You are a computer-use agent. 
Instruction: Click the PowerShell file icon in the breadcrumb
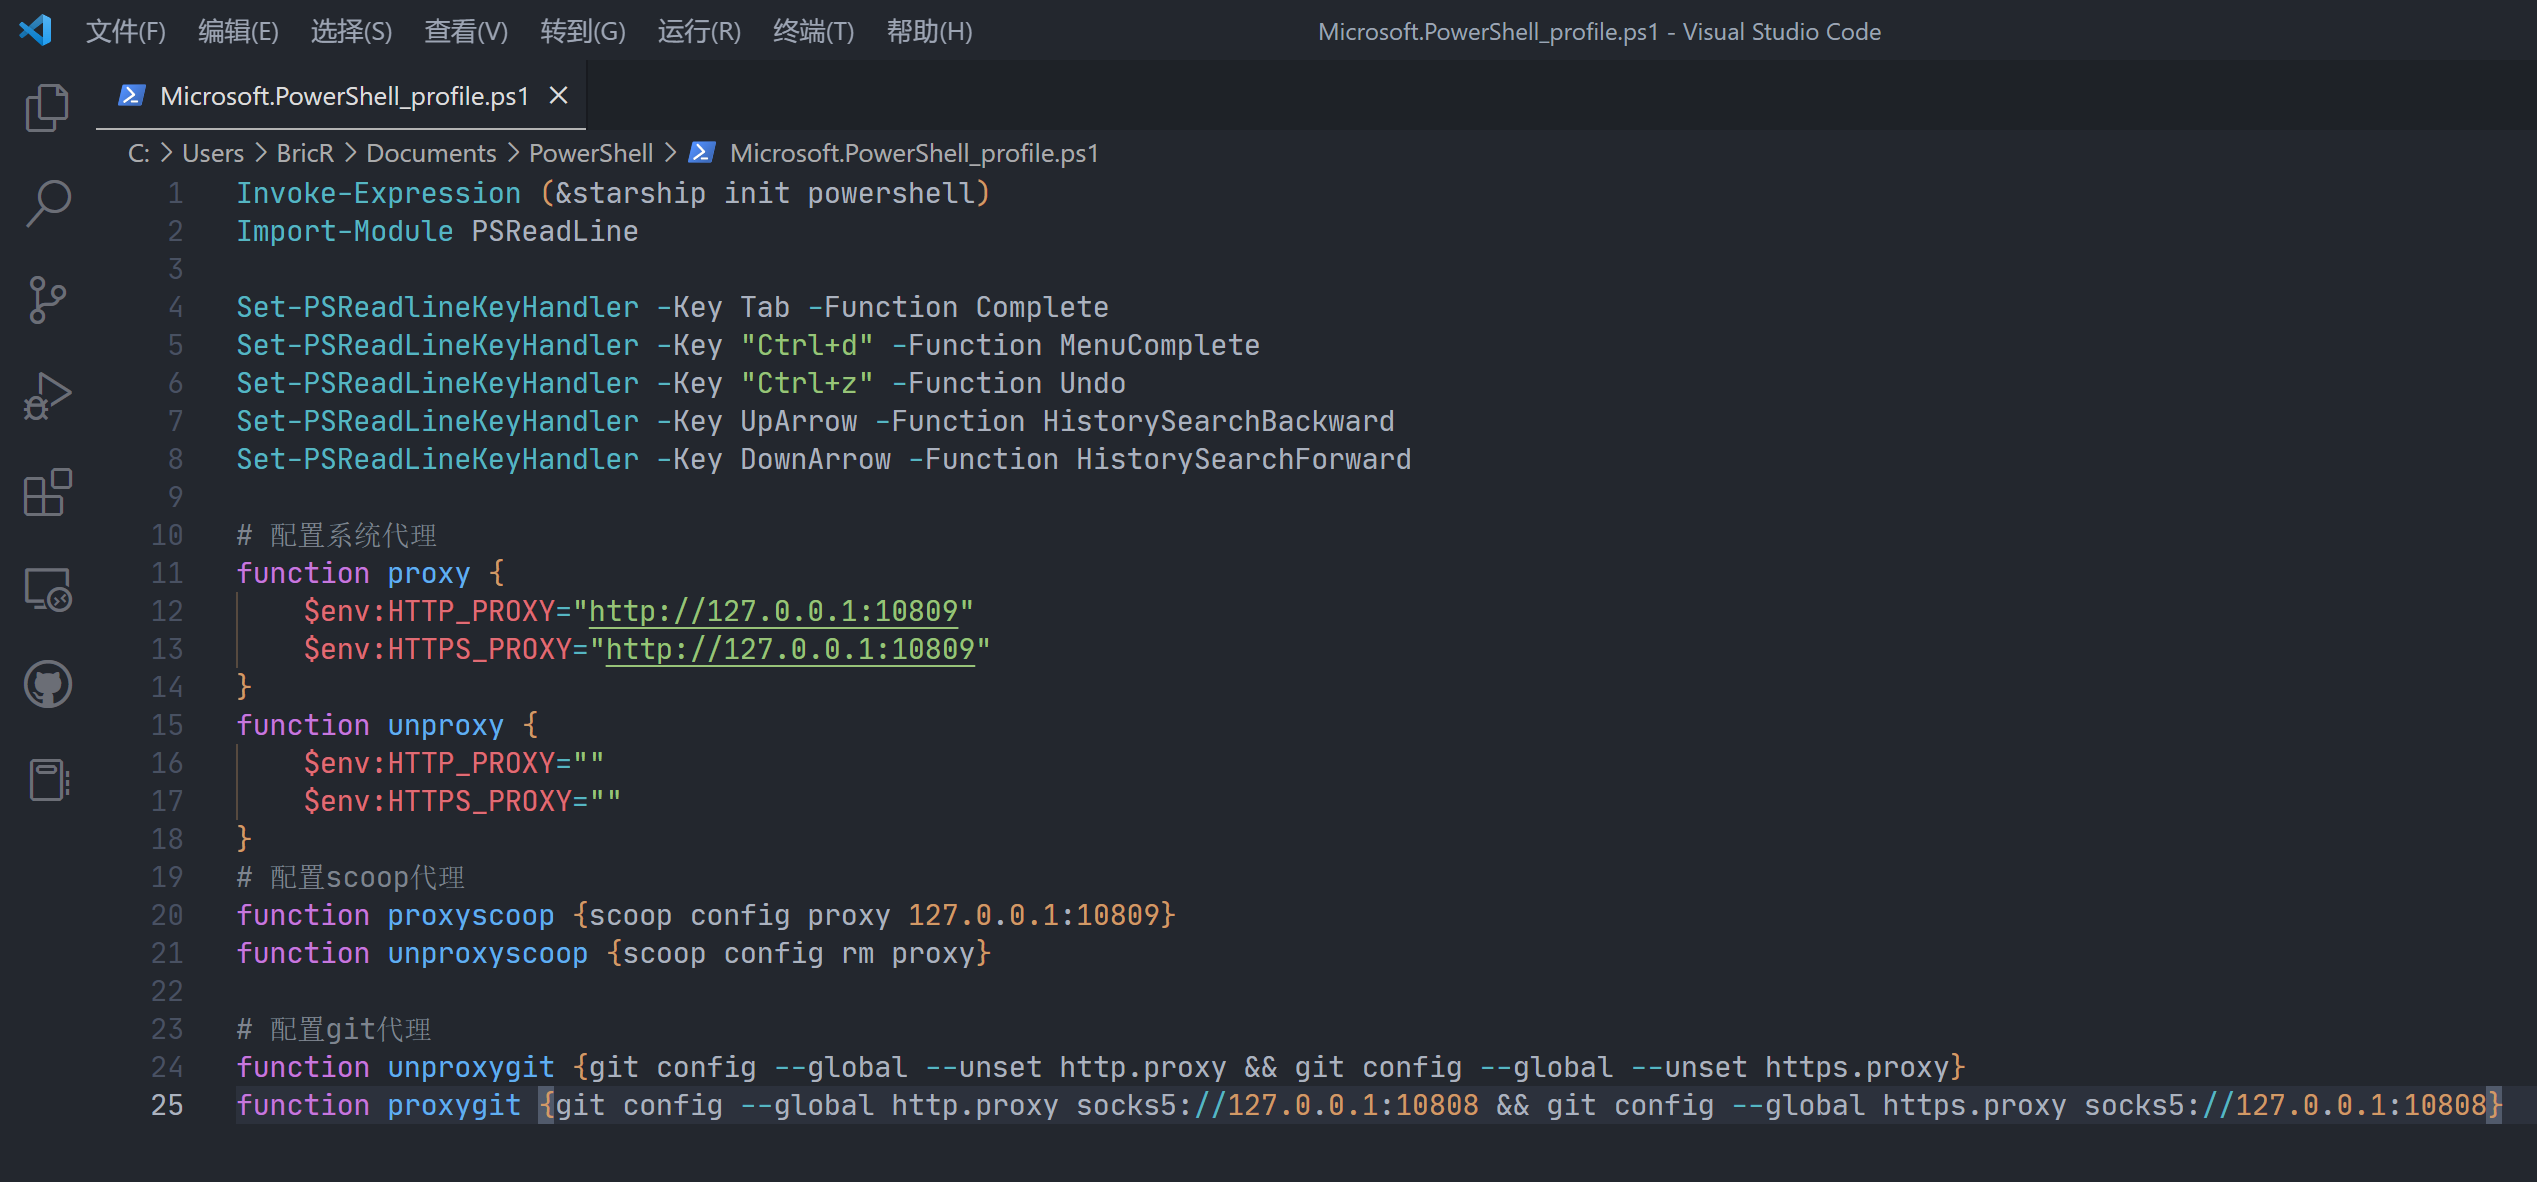(x=702, y=152)
